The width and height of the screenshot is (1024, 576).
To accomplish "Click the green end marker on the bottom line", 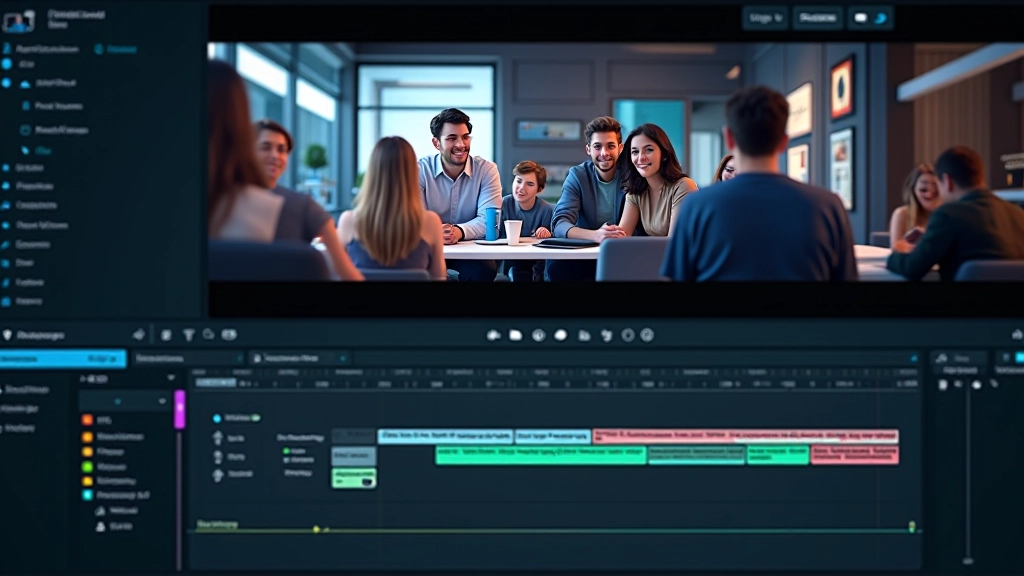I will click(912, 526).
